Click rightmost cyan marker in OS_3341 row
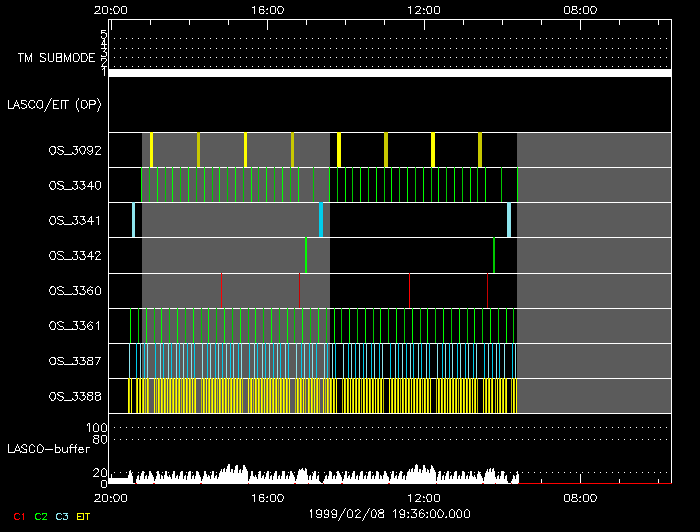Viewport: 700px width, 532px height. pyautogui.click(x=509, y=220)
